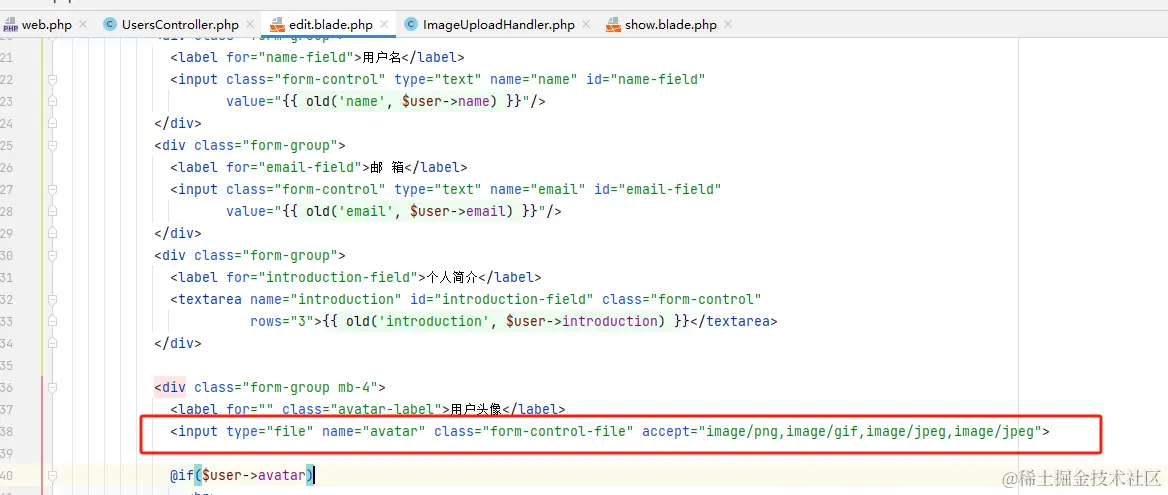Click name="email" attribute on line 27

[x=538, y=190]
